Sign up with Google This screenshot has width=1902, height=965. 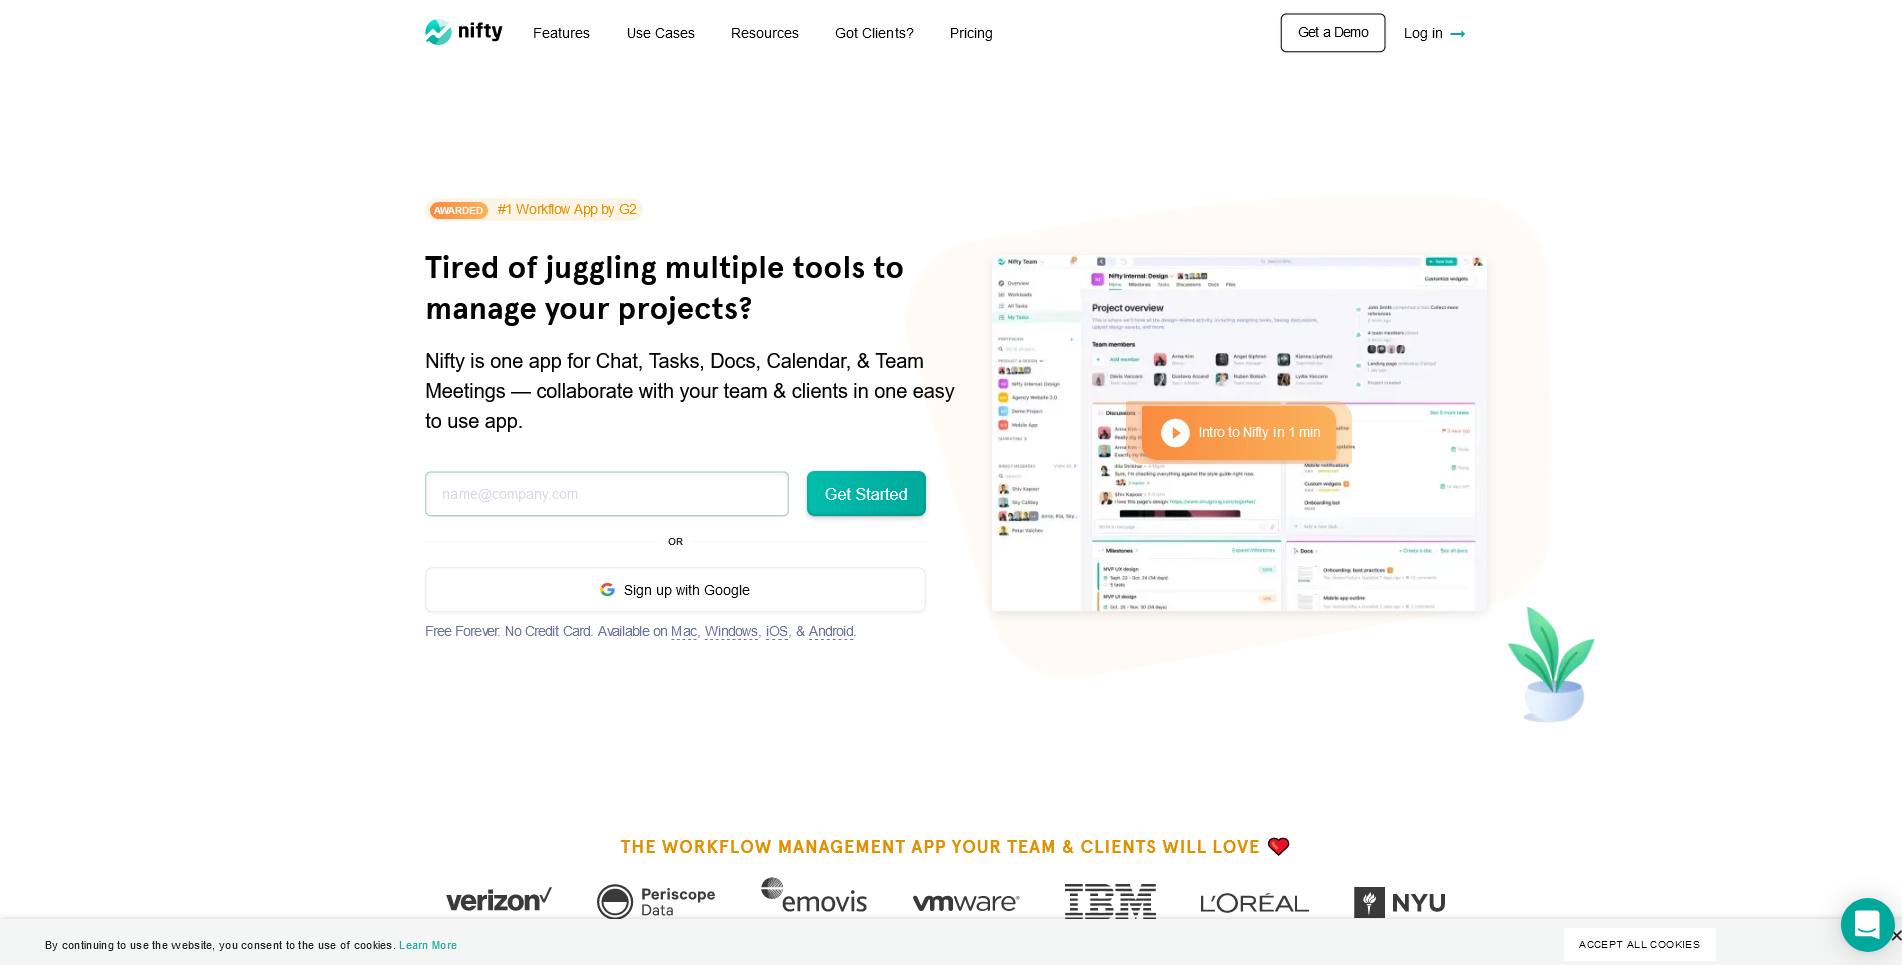pyautogui.click(x=675, y=590)
